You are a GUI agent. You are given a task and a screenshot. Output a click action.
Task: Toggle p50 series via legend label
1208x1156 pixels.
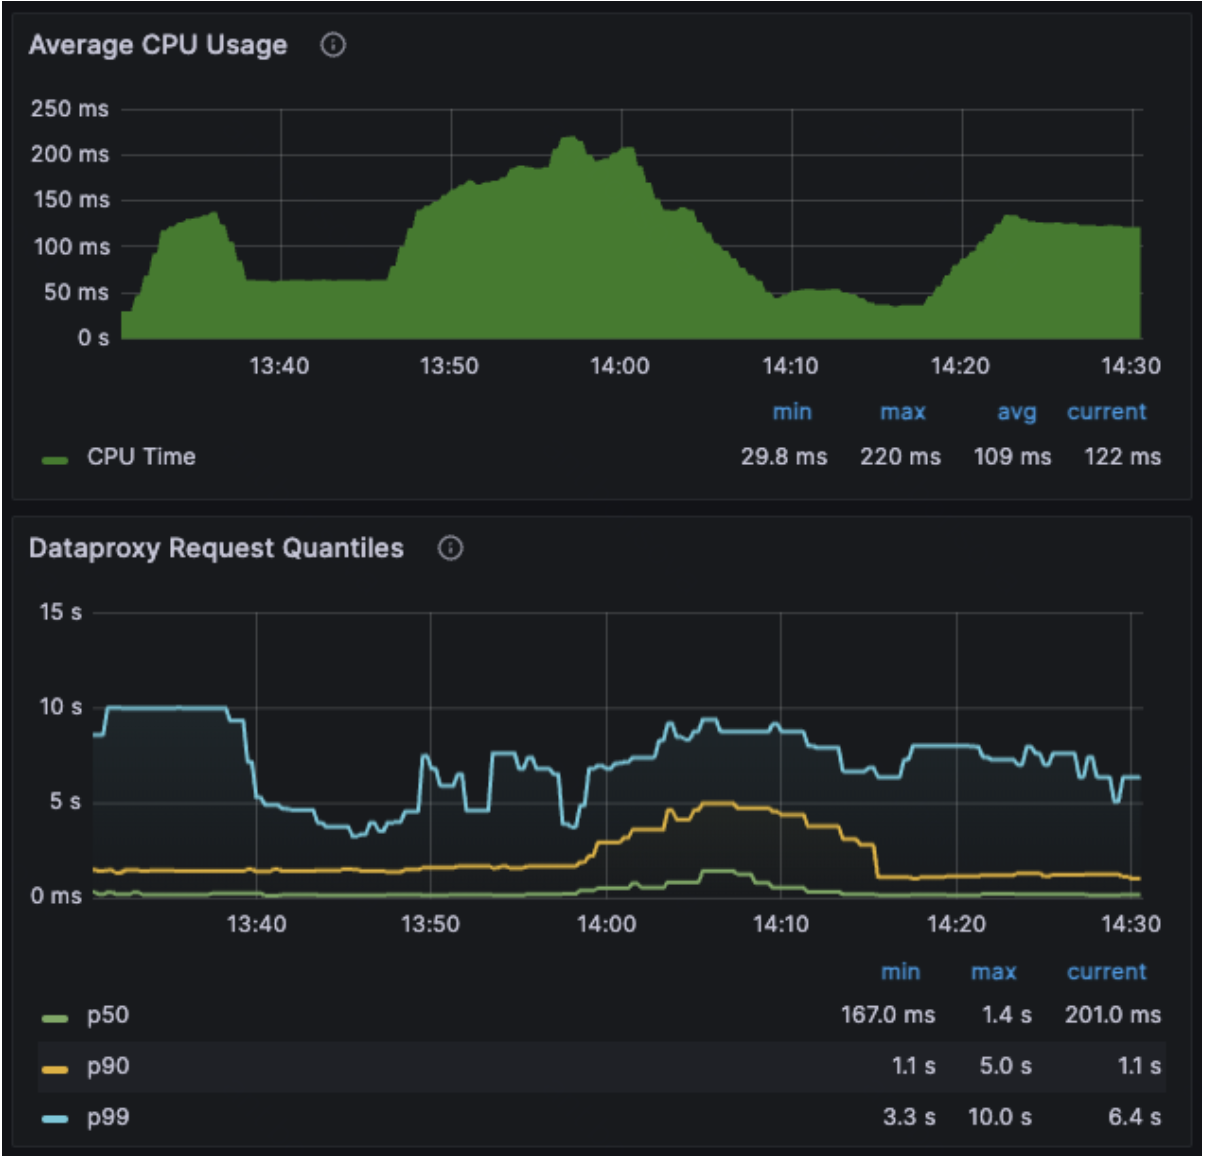108,1015
